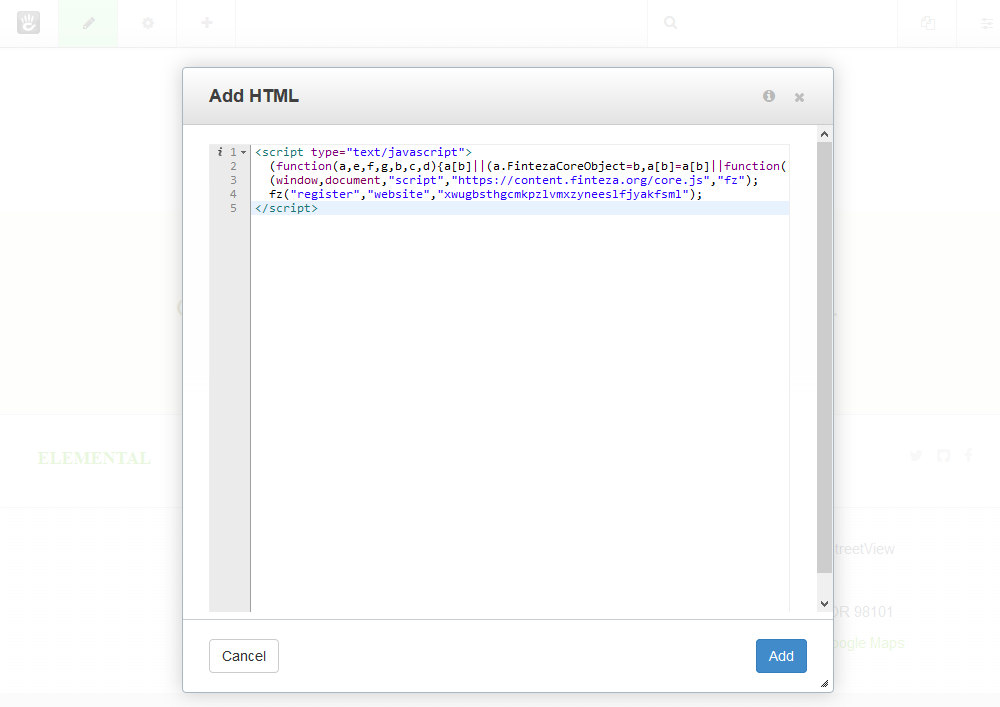Toggle the pencil edit mode icon

88,23
